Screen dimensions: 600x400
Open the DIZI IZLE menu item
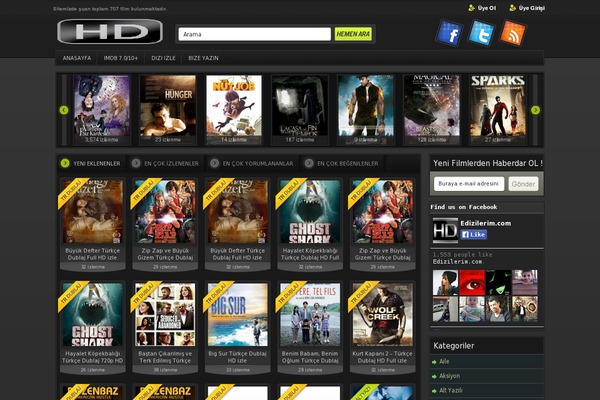[163, 58]
